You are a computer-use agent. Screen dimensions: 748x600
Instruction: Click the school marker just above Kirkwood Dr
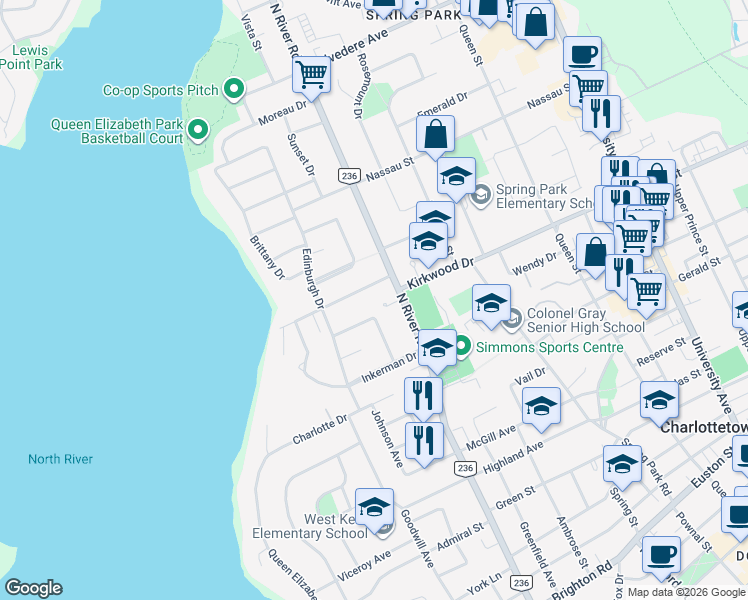[x=428, y=241]
